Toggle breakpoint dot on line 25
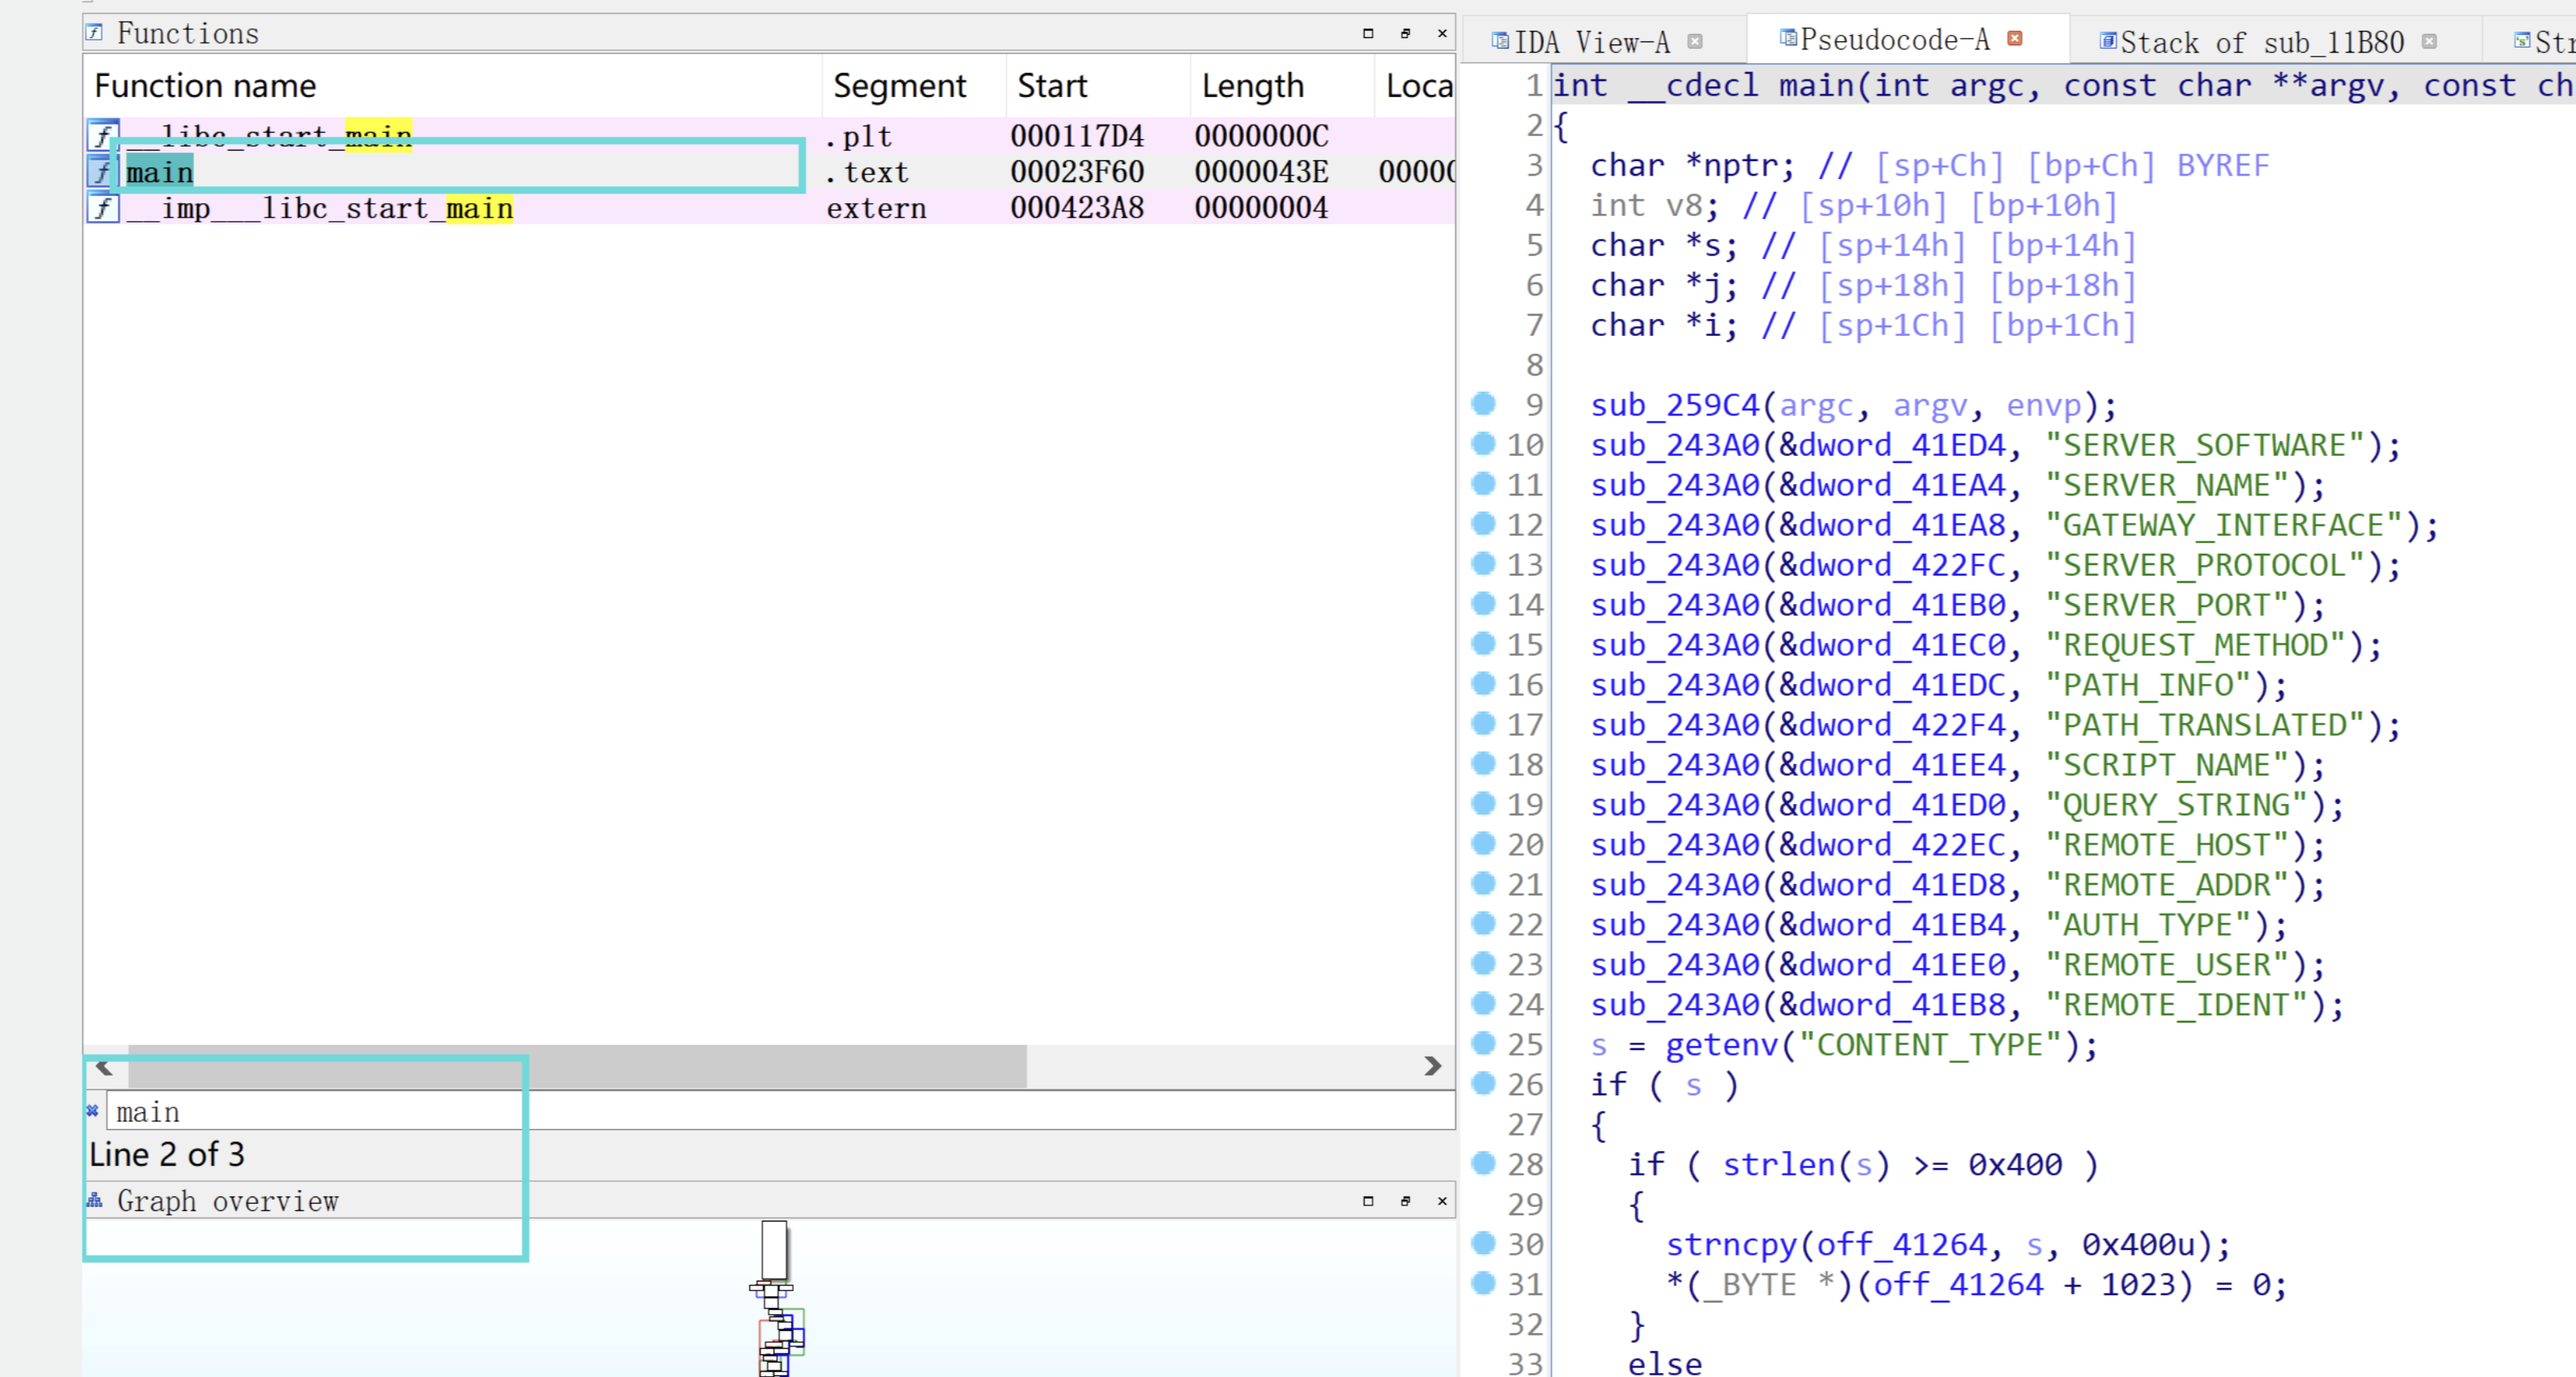 1484,1043
